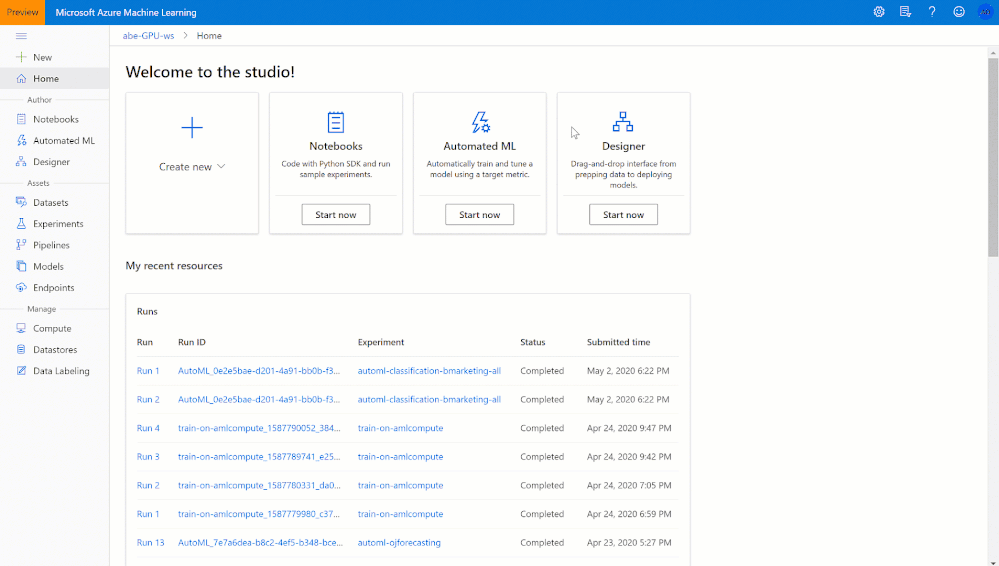Click the large plus icon on Create new card
This screenshot has height=566, width=999.
(192, 127)
